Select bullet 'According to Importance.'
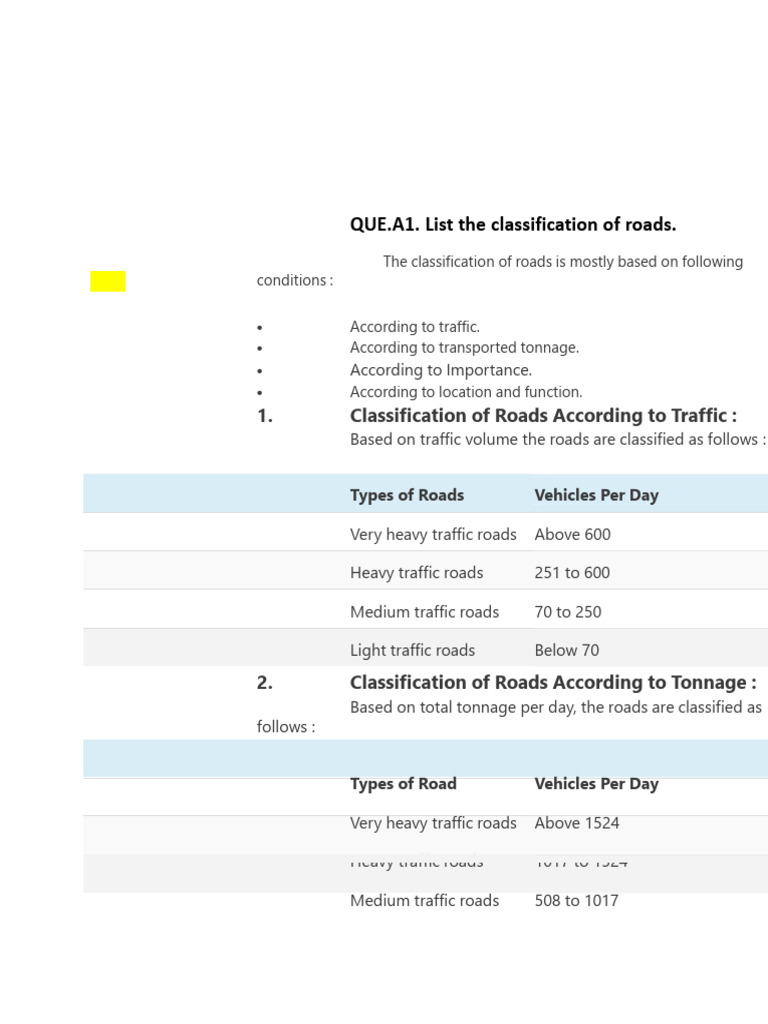The height and width of the screenshot is (1024, 768). coord(441,370)
